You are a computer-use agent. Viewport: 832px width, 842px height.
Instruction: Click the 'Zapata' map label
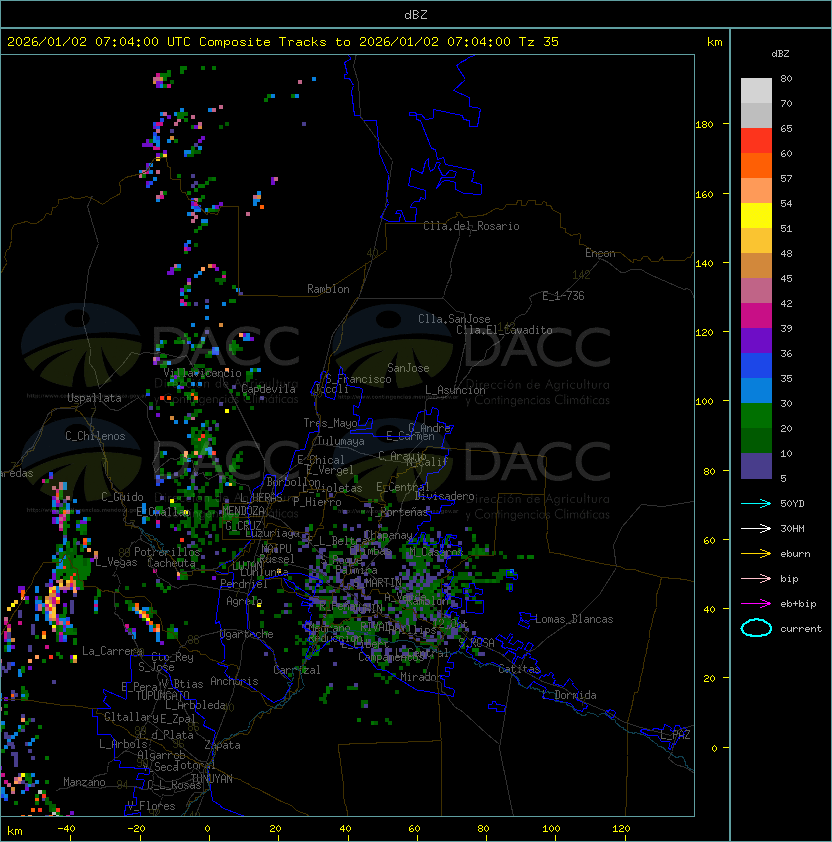[222, 745]
